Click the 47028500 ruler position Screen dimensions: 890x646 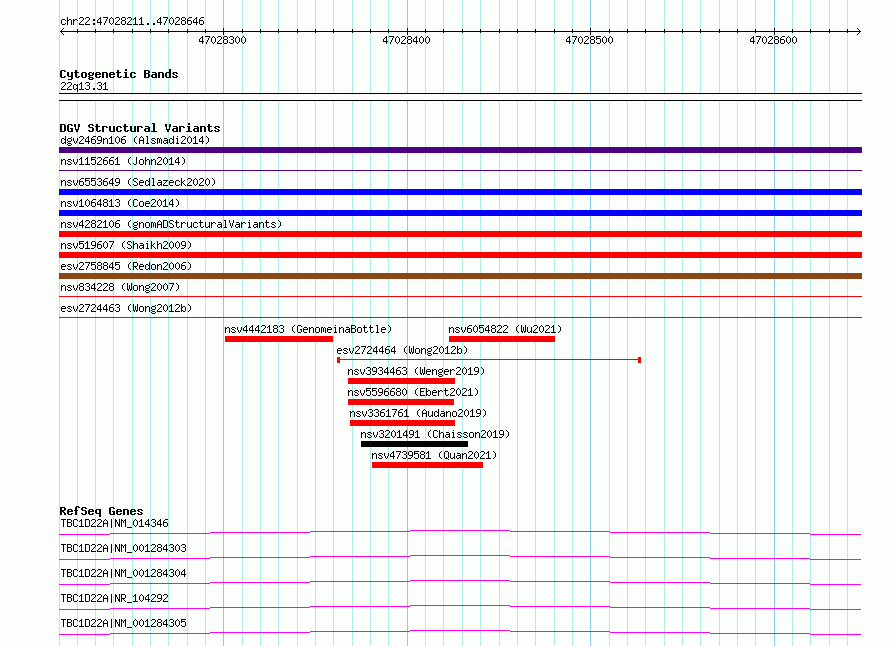(x=590, y=40)
